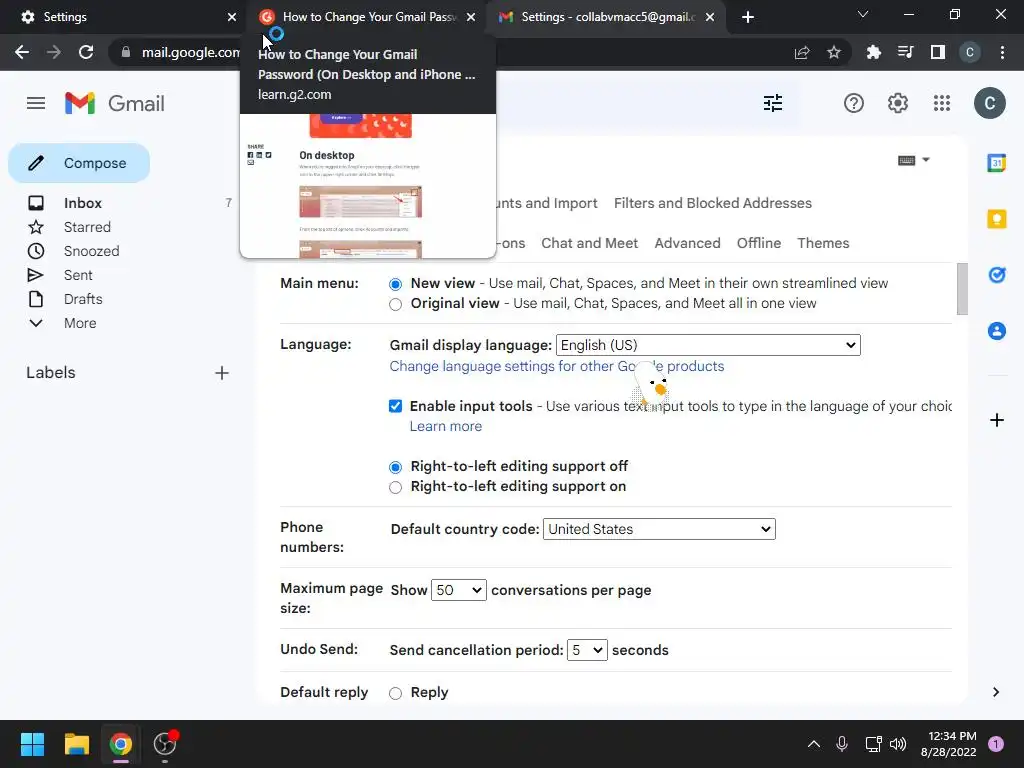
Task: Open OBS Studio from taskbar
Action: click(165, 744)
